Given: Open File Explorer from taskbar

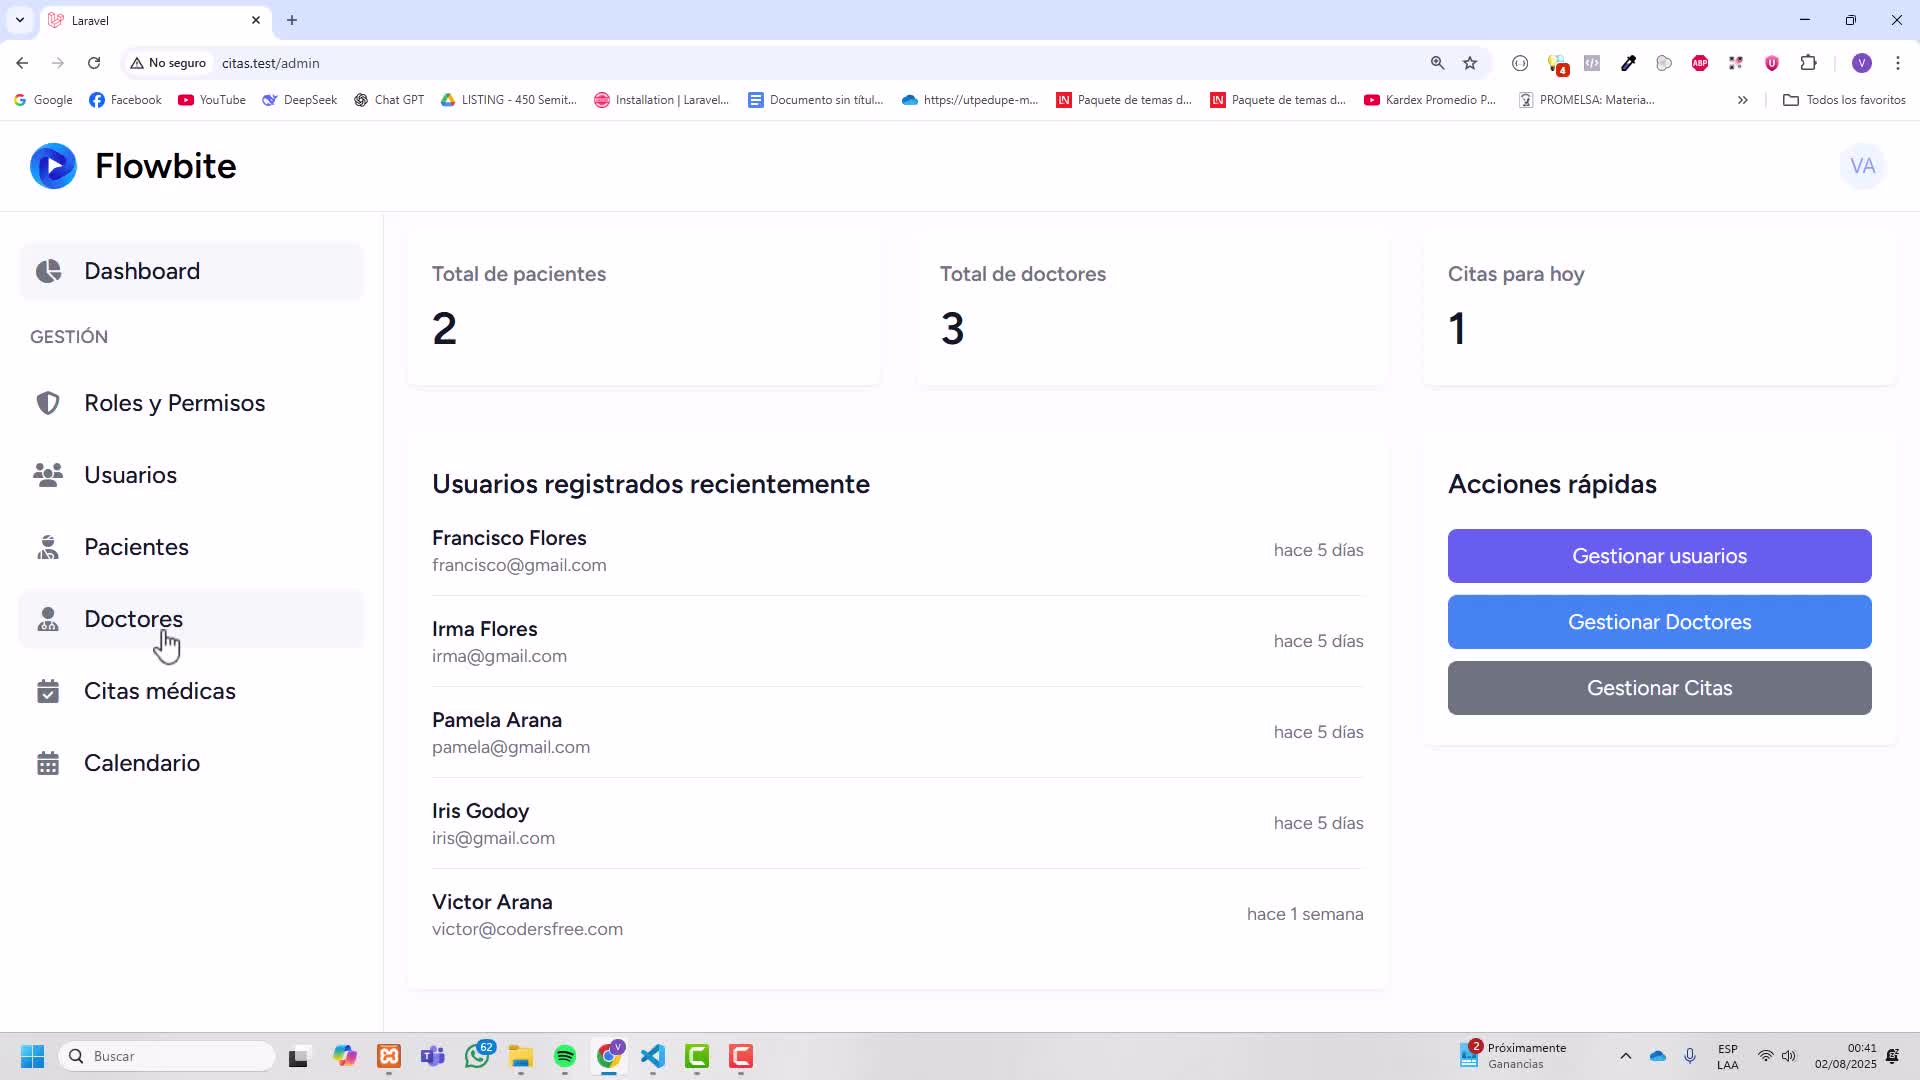Looking at the screenshot, I should click(x=521, y=1056).
